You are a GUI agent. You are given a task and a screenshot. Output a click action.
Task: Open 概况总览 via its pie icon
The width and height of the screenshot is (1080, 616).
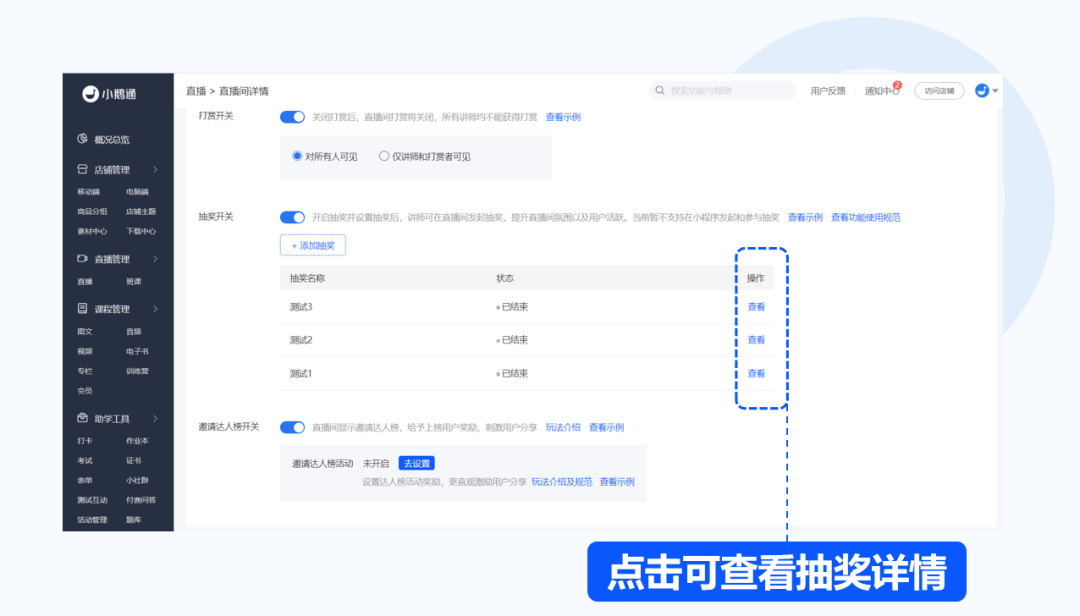tap(83, 138)
